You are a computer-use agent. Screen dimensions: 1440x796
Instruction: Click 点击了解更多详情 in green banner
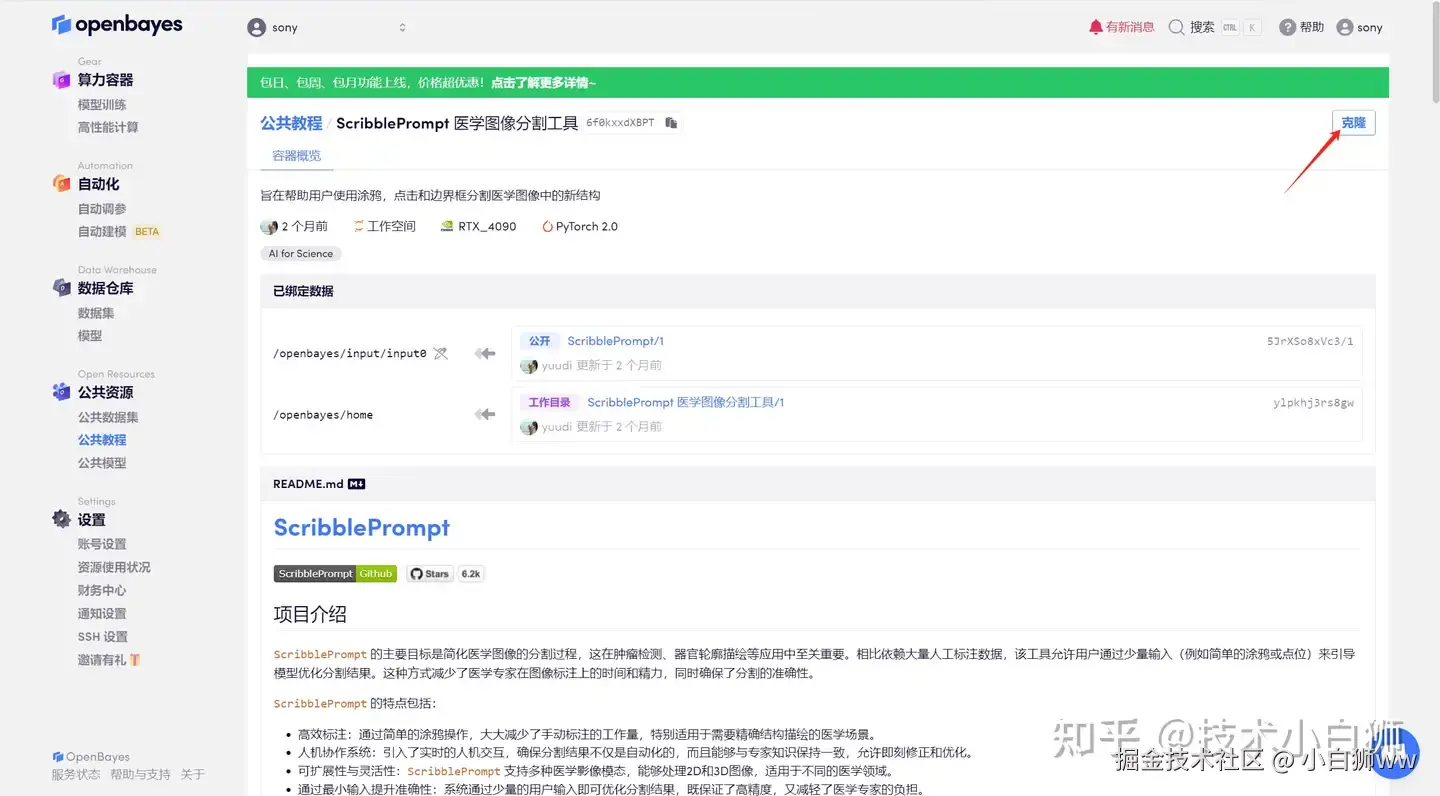point(543,83)
